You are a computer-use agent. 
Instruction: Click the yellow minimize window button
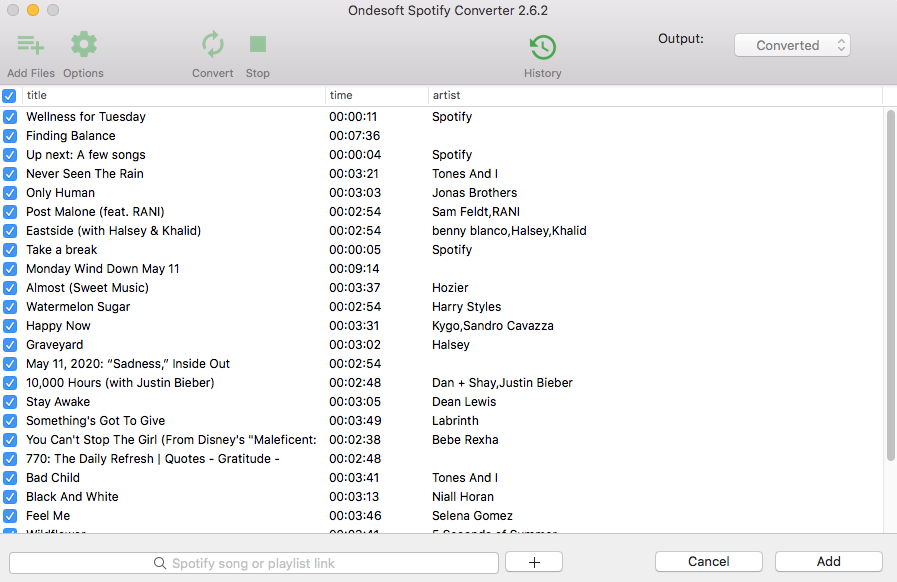tap(33, 10)
